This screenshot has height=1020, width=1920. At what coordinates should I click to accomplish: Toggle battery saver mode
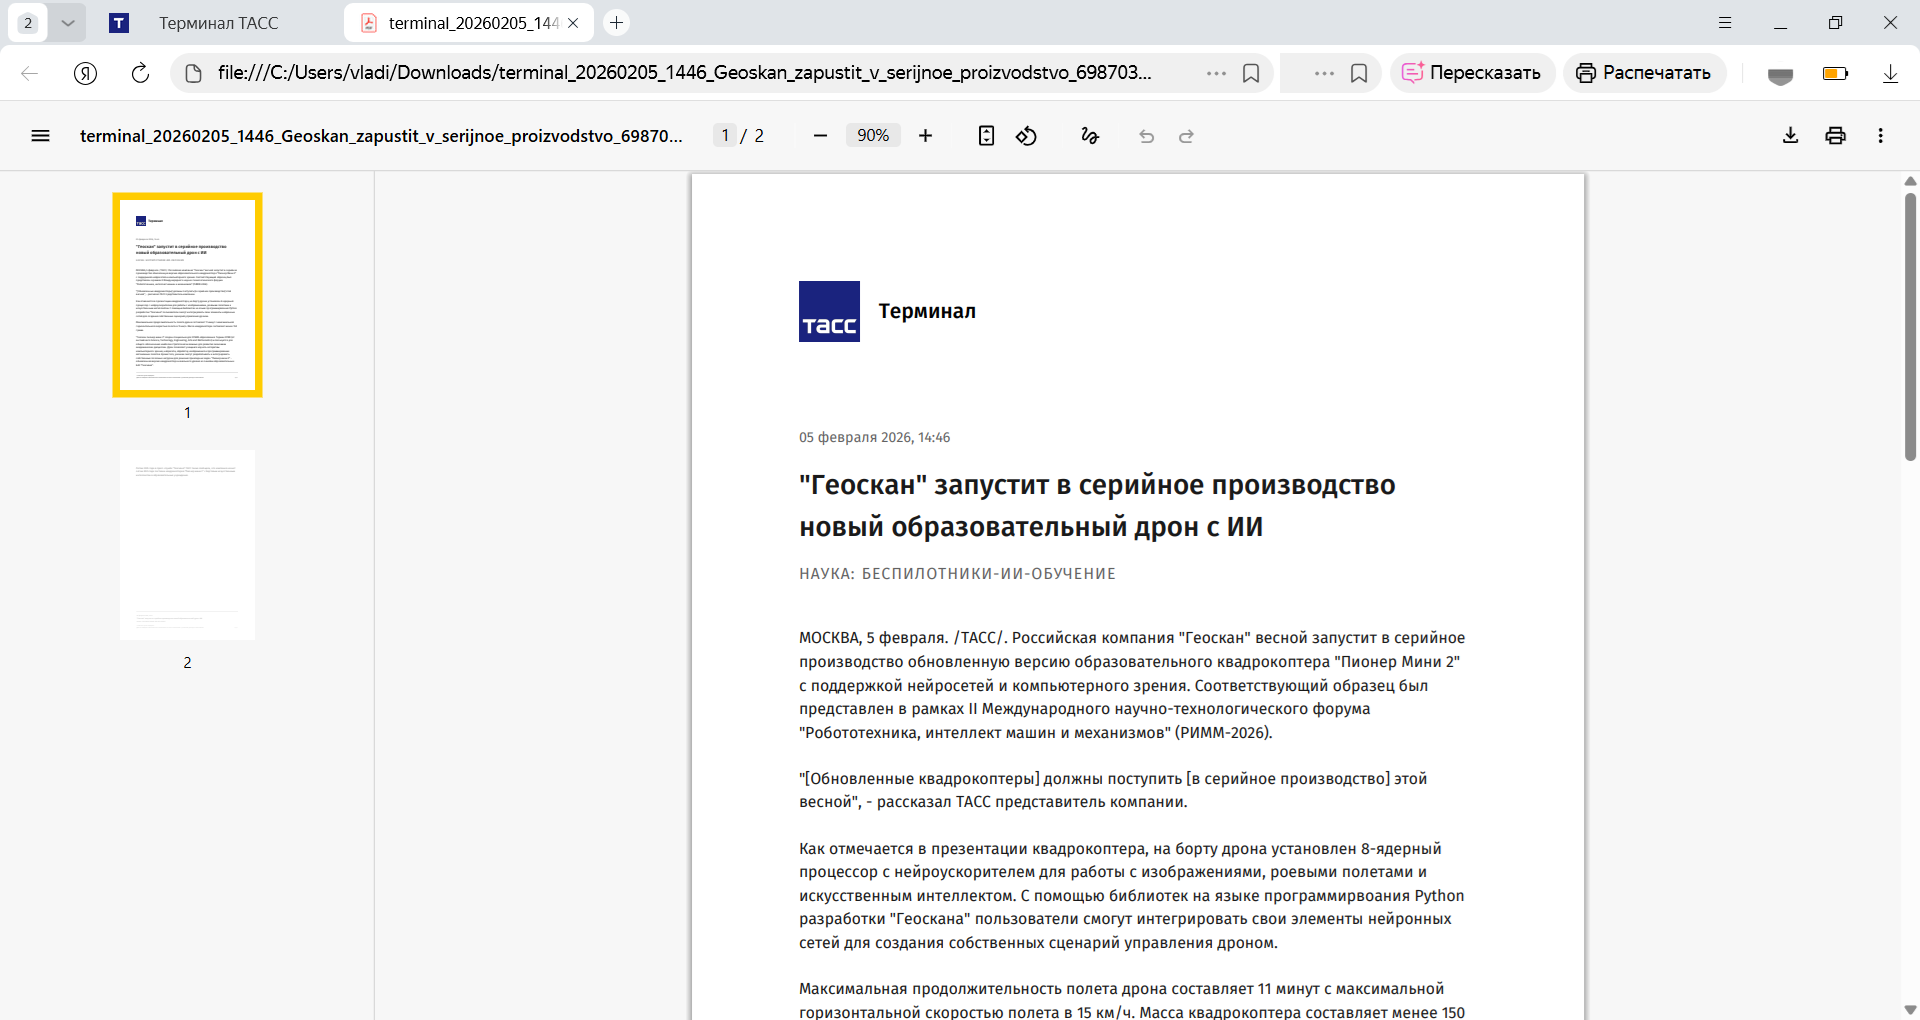click(1835, 73)
